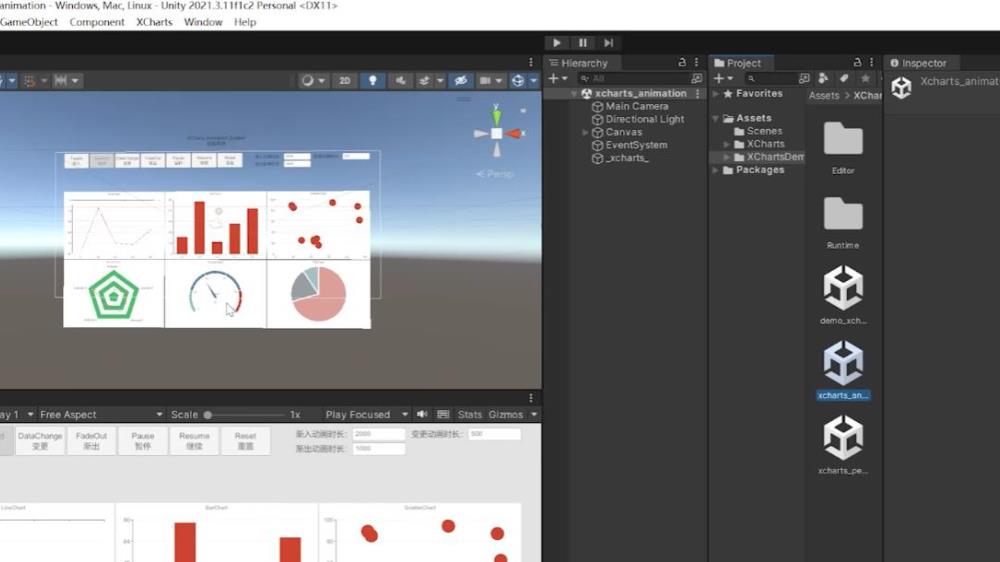Toggle scene audio icon in Scene toolbar
Viewport: 1000px width, 562px height.
[401, 80]
